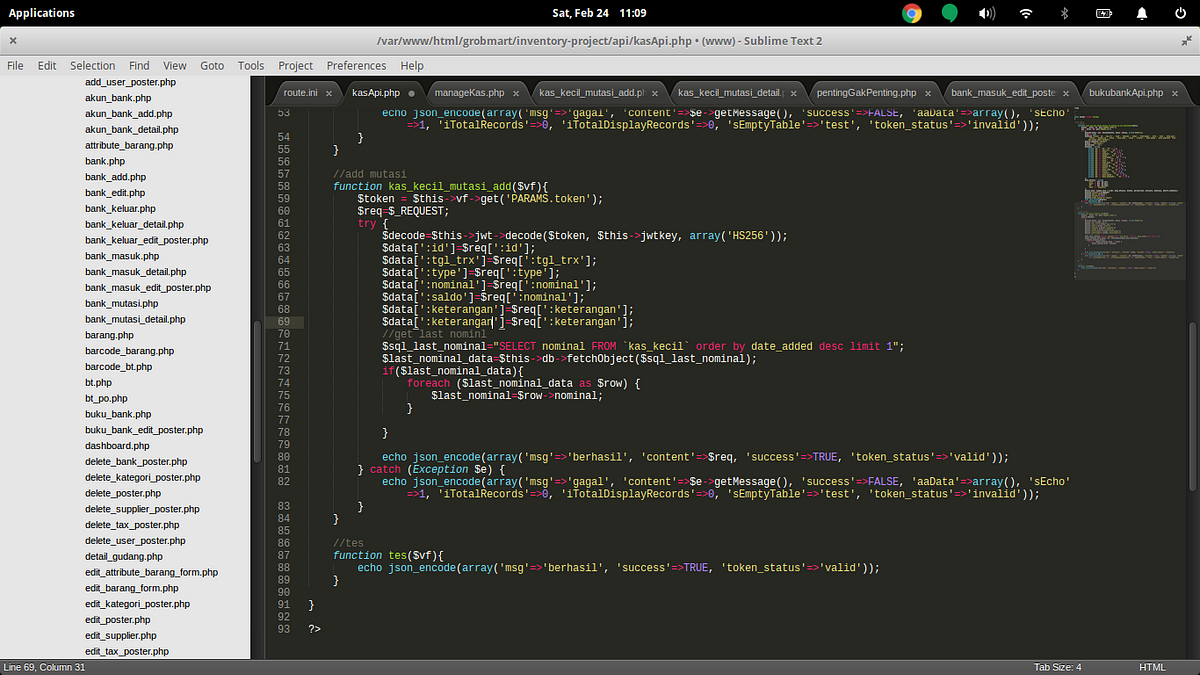
Task: Restore window using the top-right unmaximize icon
Action: click(1188, 40)
